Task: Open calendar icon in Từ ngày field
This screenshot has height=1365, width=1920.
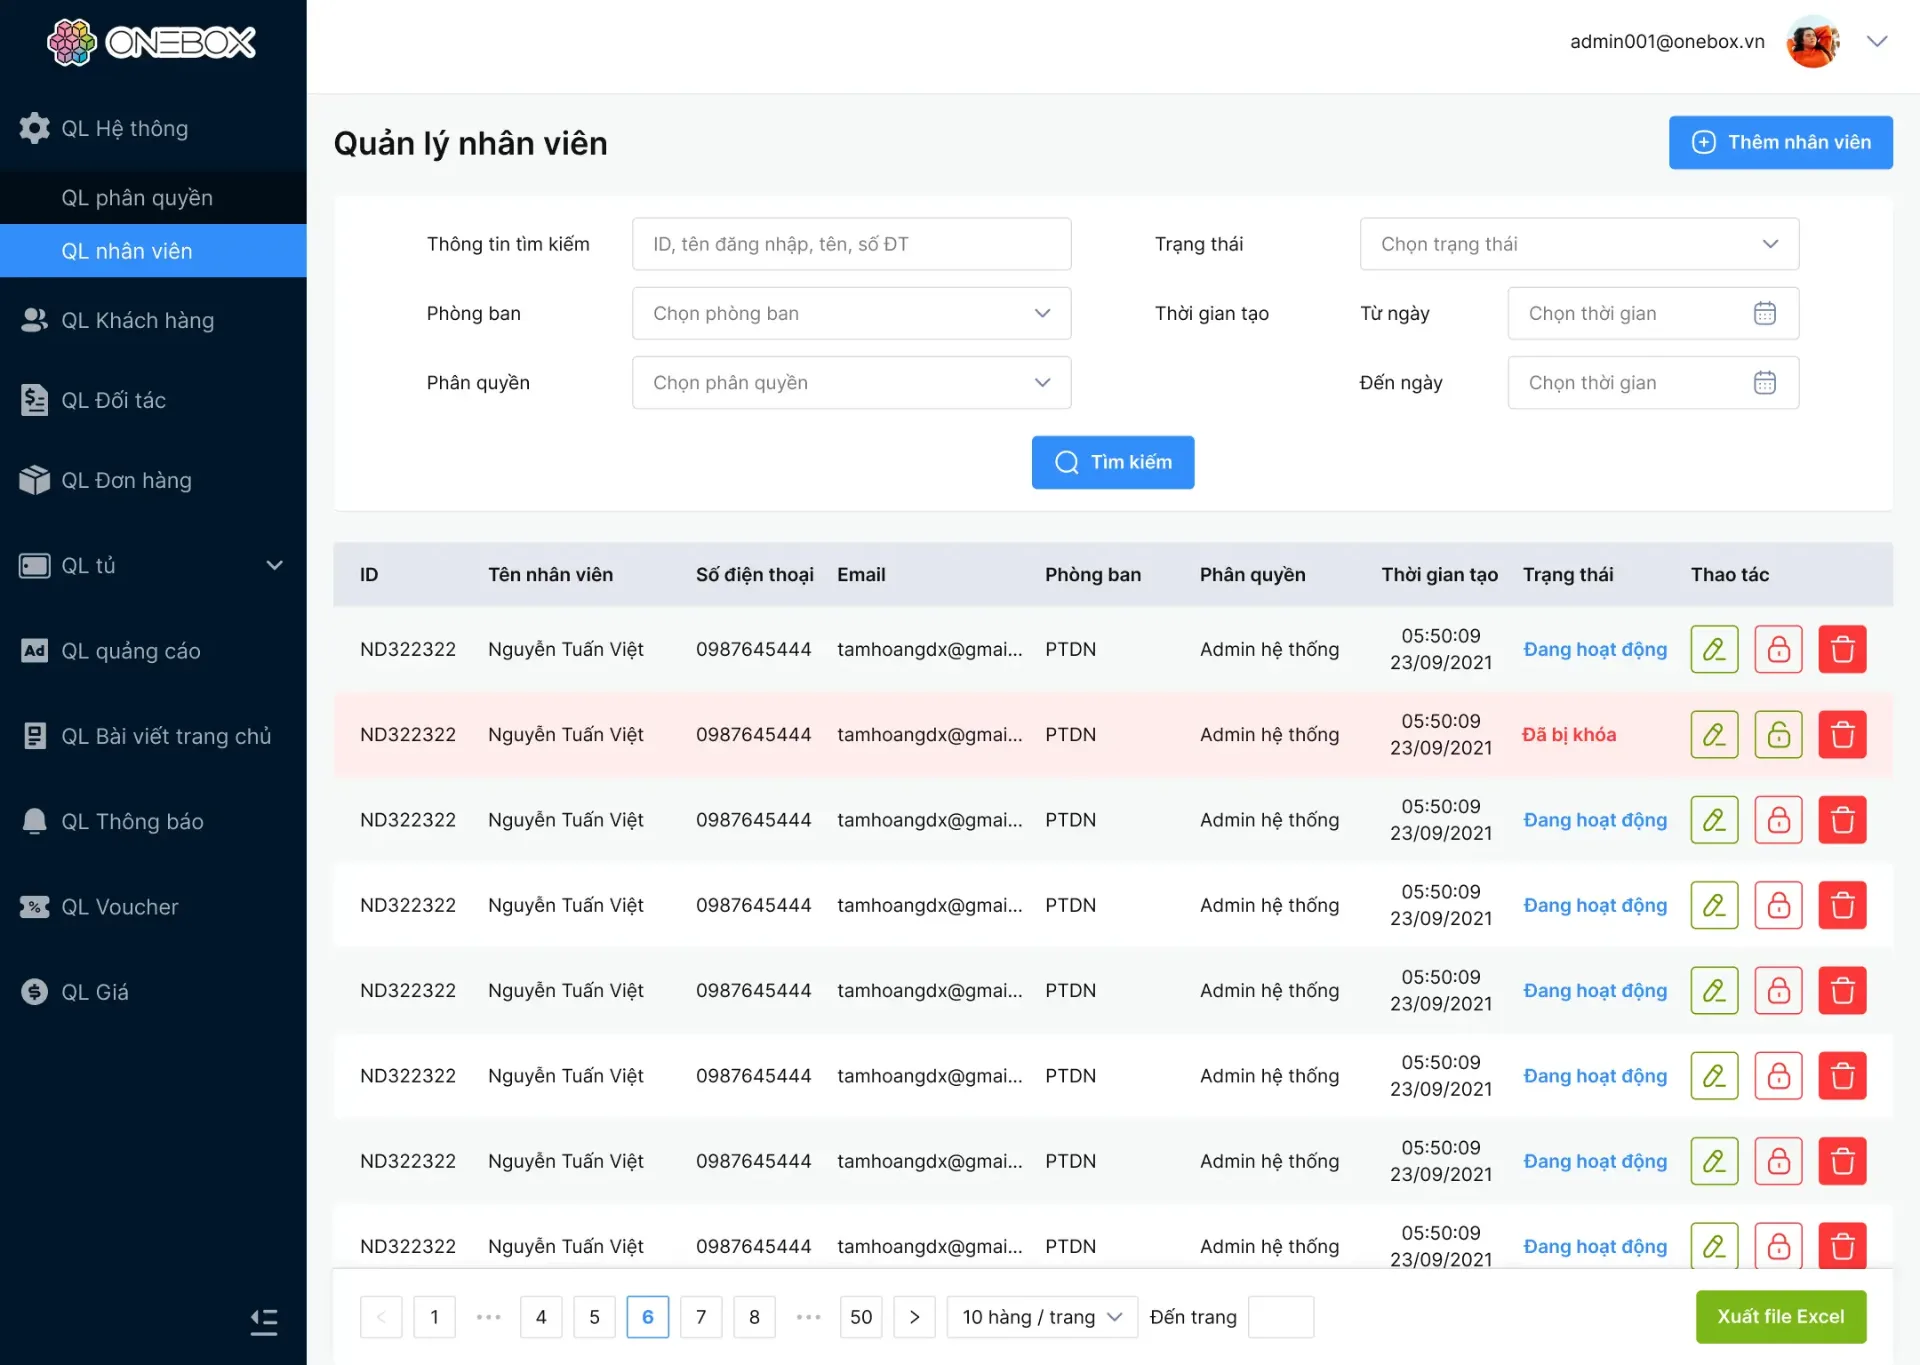Action: [x=1764, y=313]
